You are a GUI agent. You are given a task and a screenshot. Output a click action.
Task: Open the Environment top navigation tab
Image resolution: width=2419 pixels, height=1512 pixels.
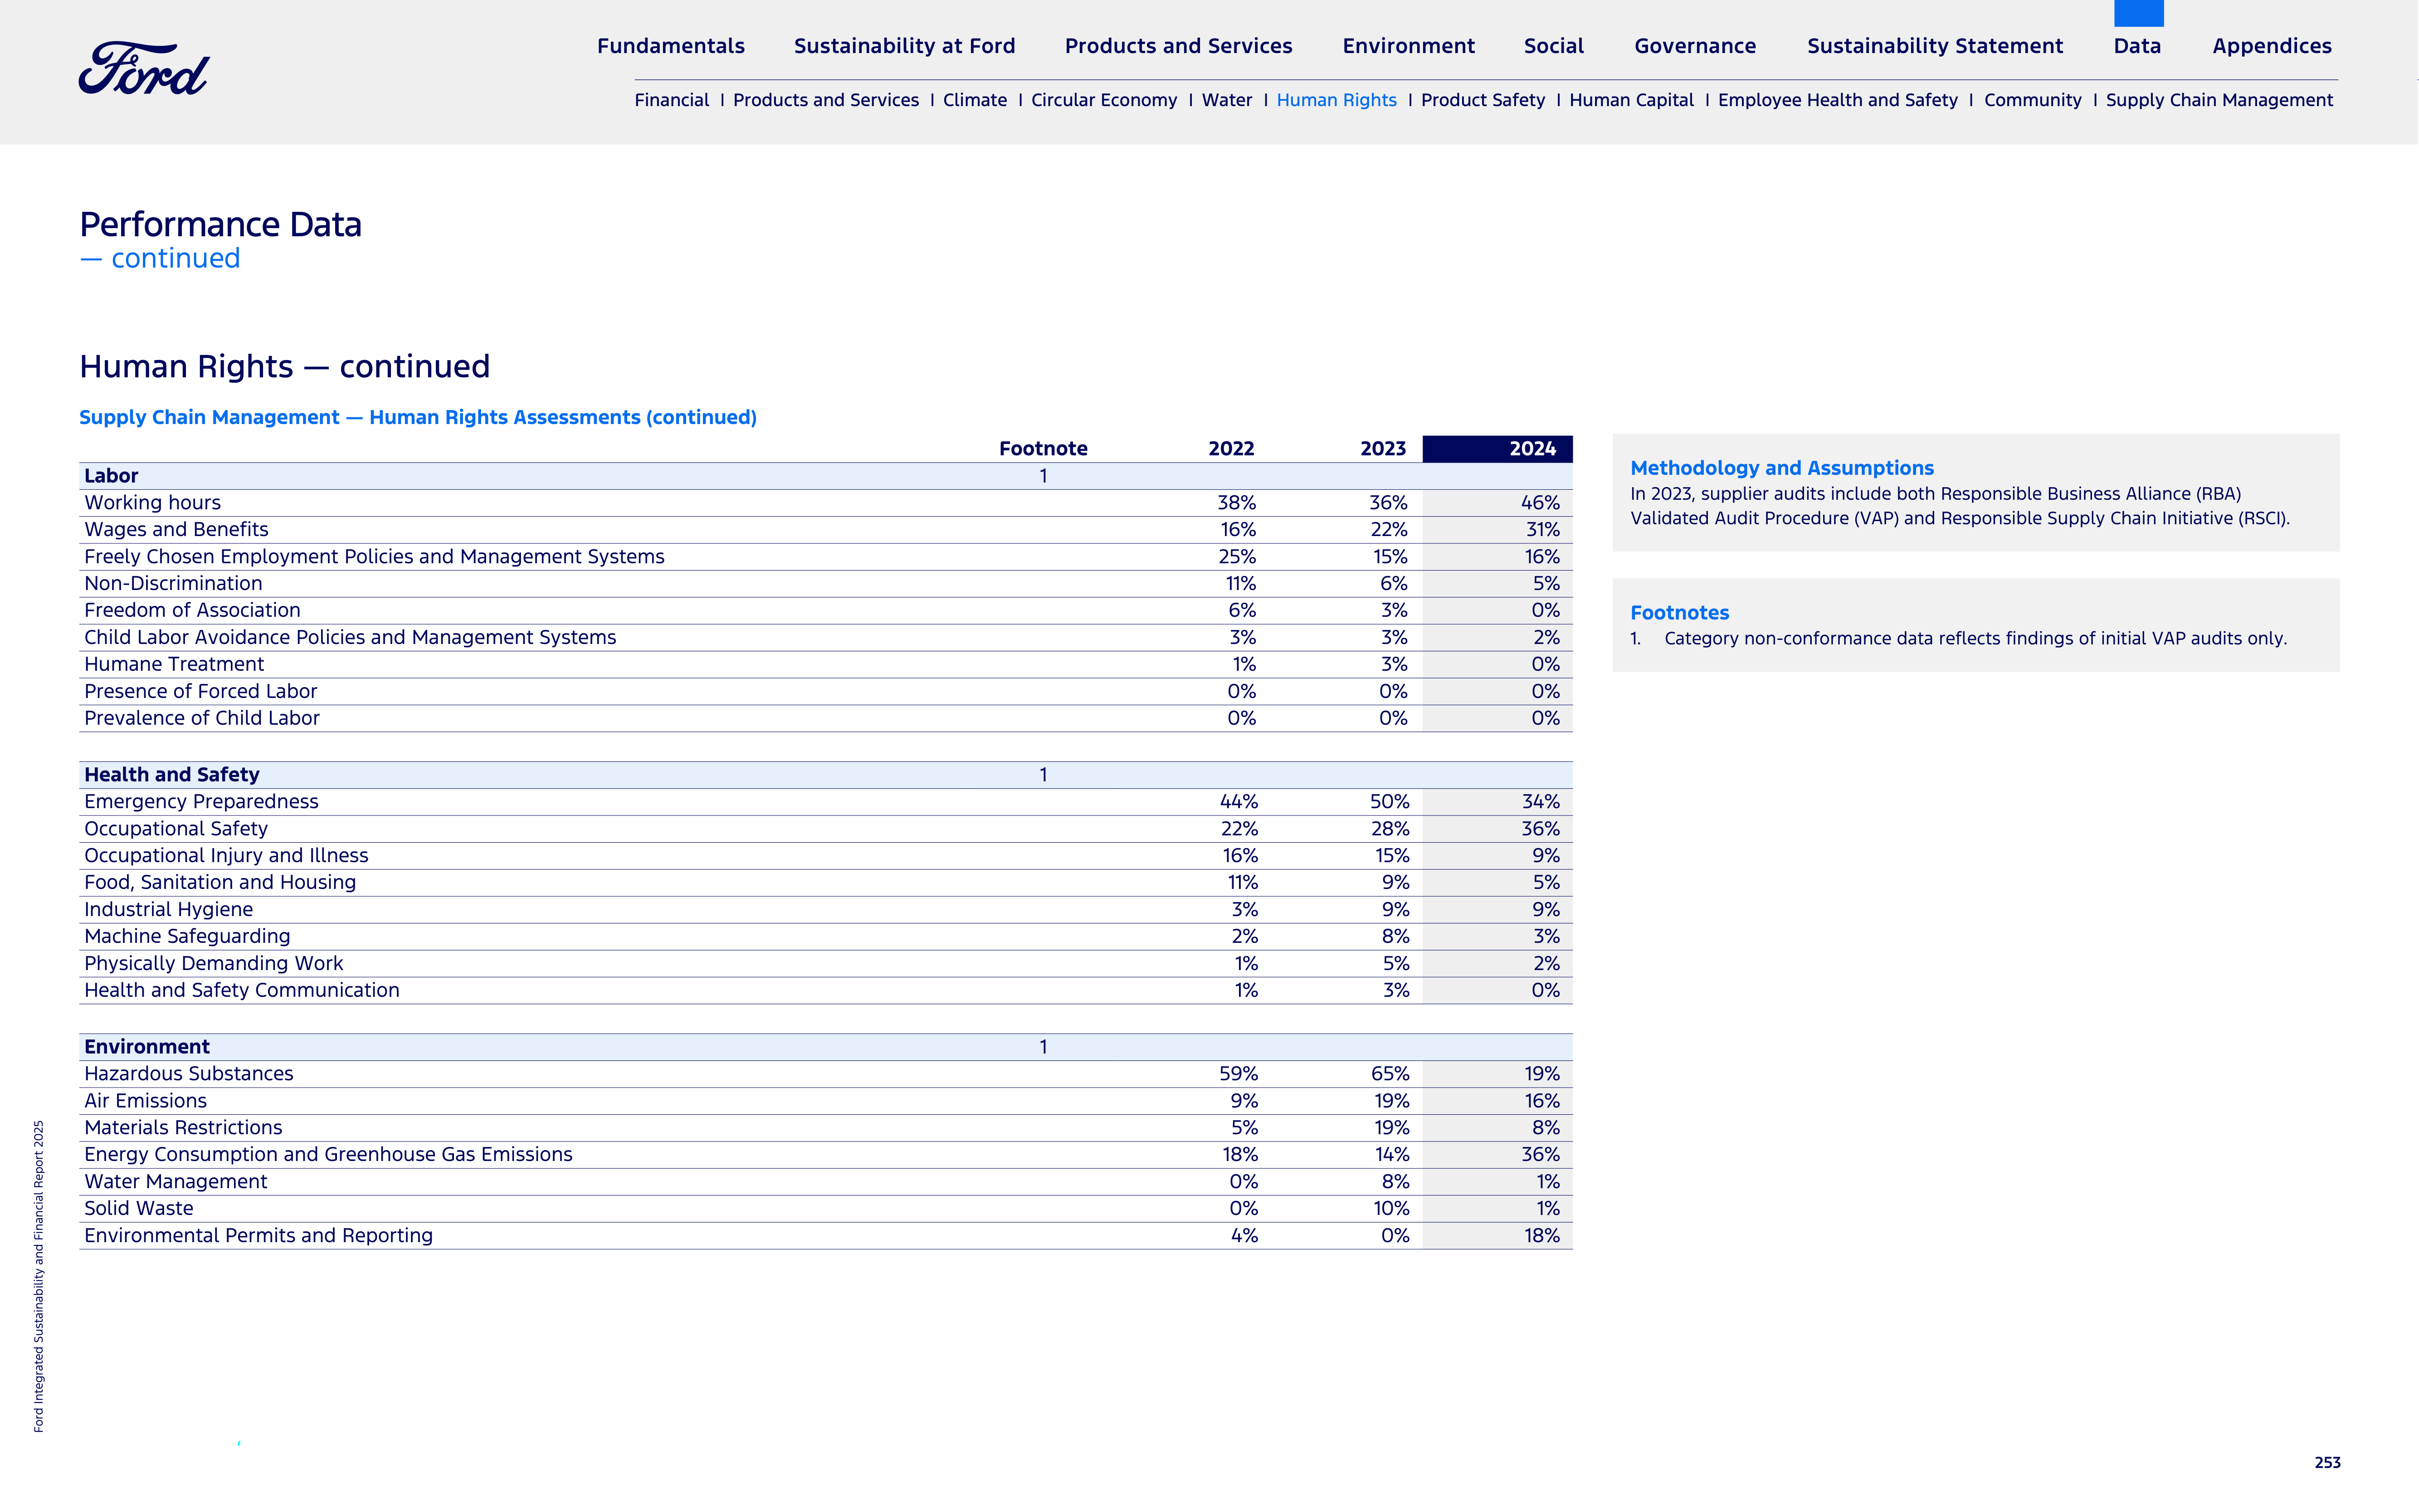[x=1408, y=46]
